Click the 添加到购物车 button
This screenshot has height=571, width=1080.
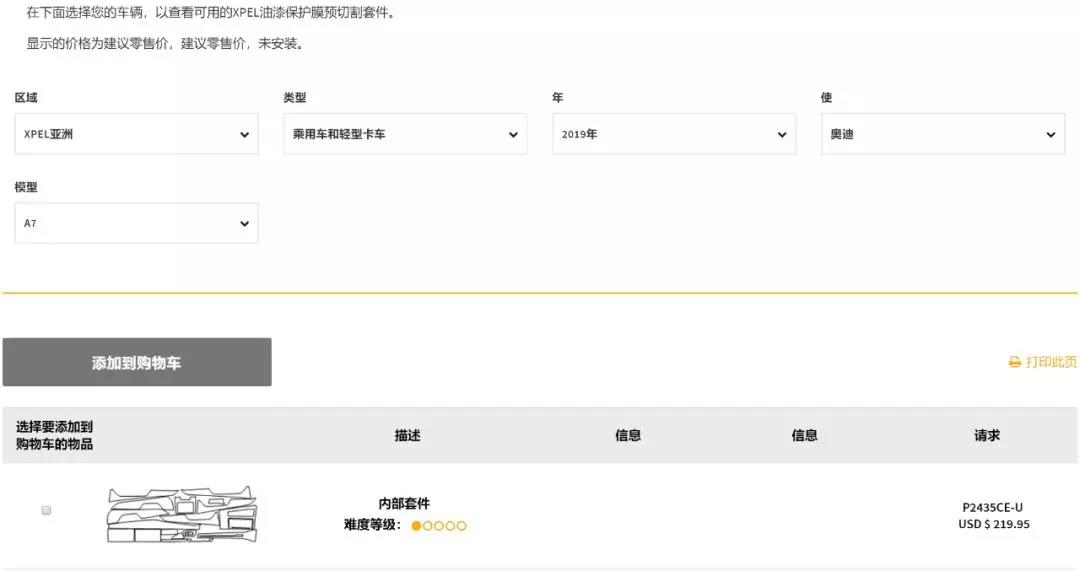coord(137,362)
